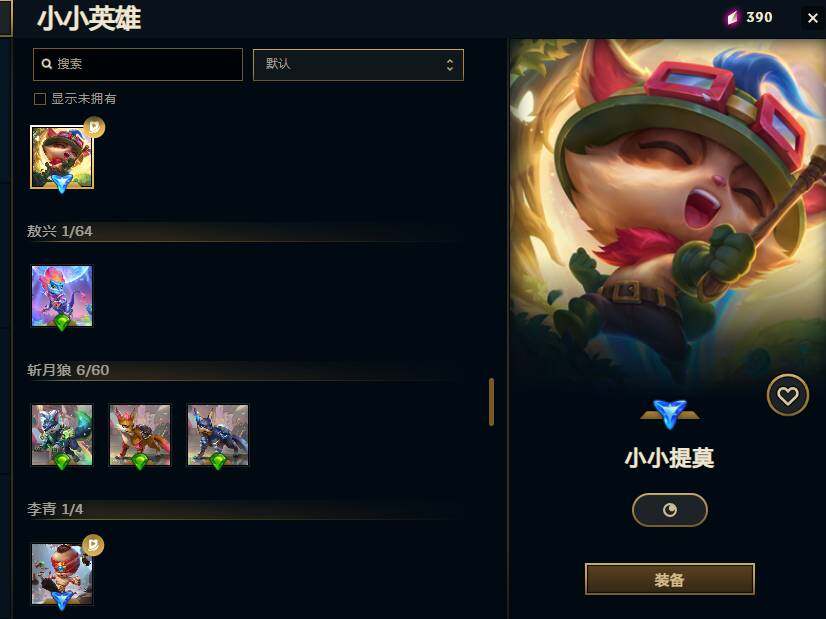Click the heart favorite icon
Screen dimensions: 826x619
[788, 395]
